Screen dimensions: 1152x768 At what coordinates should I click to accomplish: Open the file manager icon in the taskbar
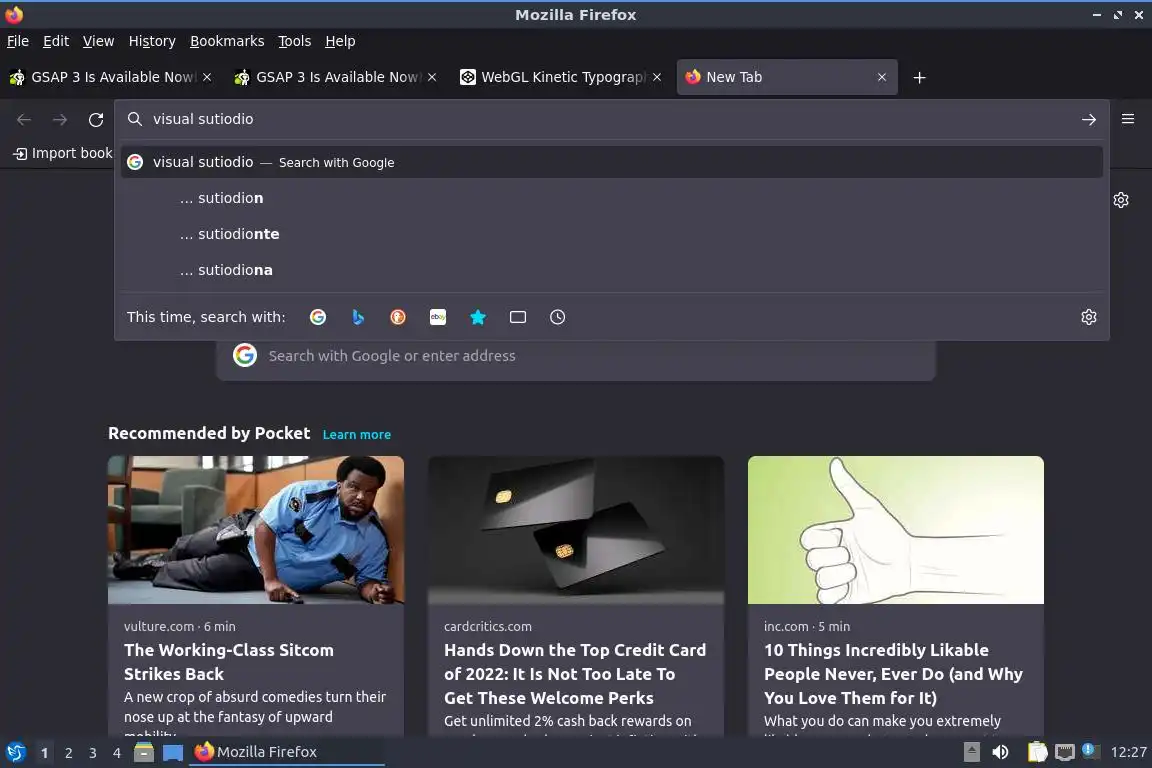pyautogui.click(x=144, y=752)
